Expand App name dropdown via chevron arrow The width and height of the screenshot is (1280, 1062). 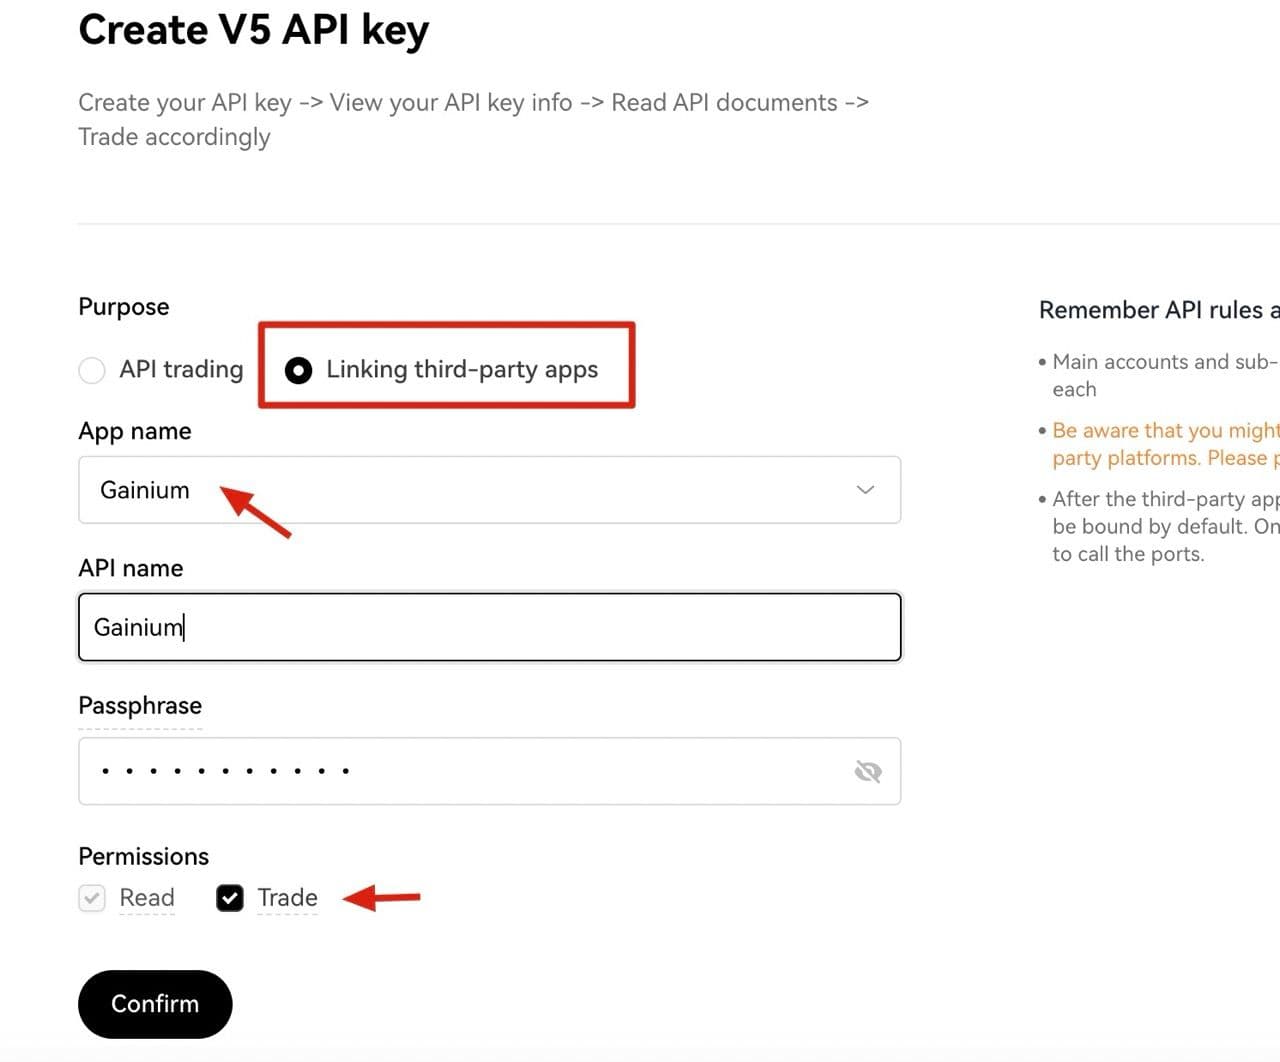pos(865,490)
